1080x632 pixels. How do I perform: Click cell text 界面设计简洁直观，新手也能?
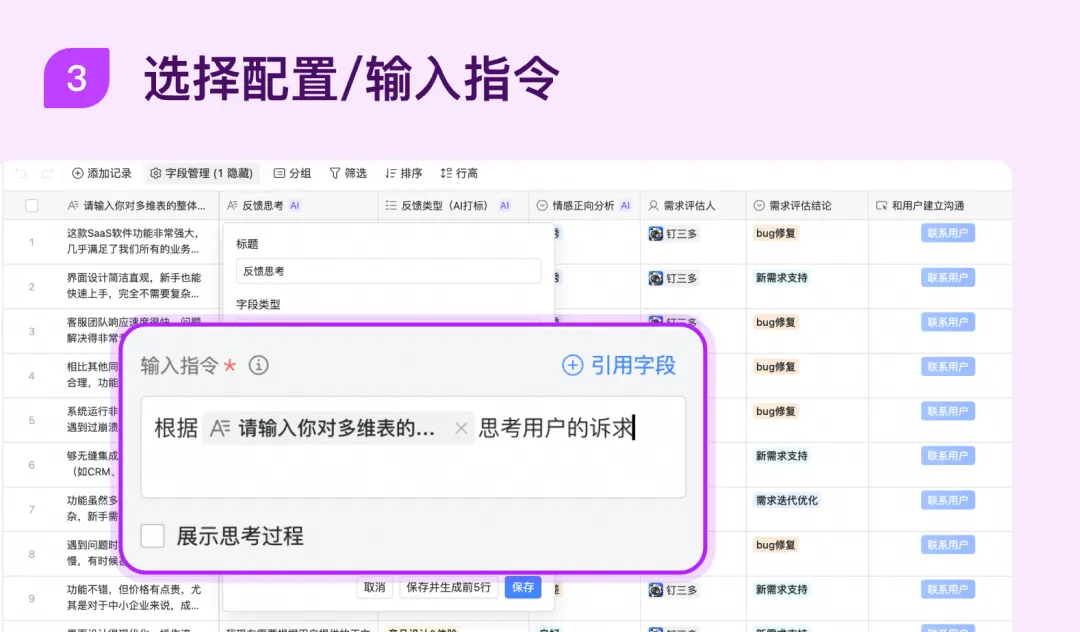pyautogui.click(x=134, y=277)
